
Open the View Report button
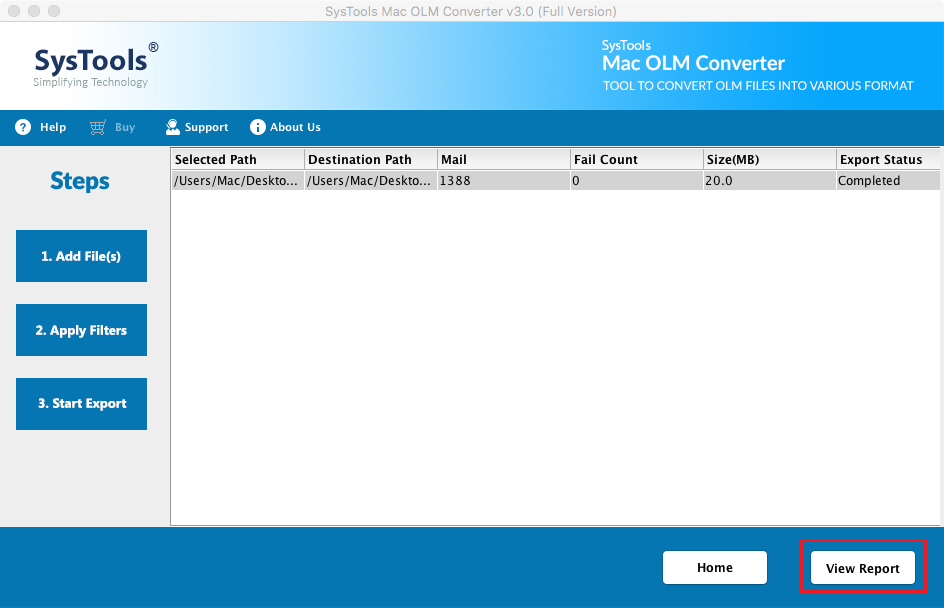(863, 568)
